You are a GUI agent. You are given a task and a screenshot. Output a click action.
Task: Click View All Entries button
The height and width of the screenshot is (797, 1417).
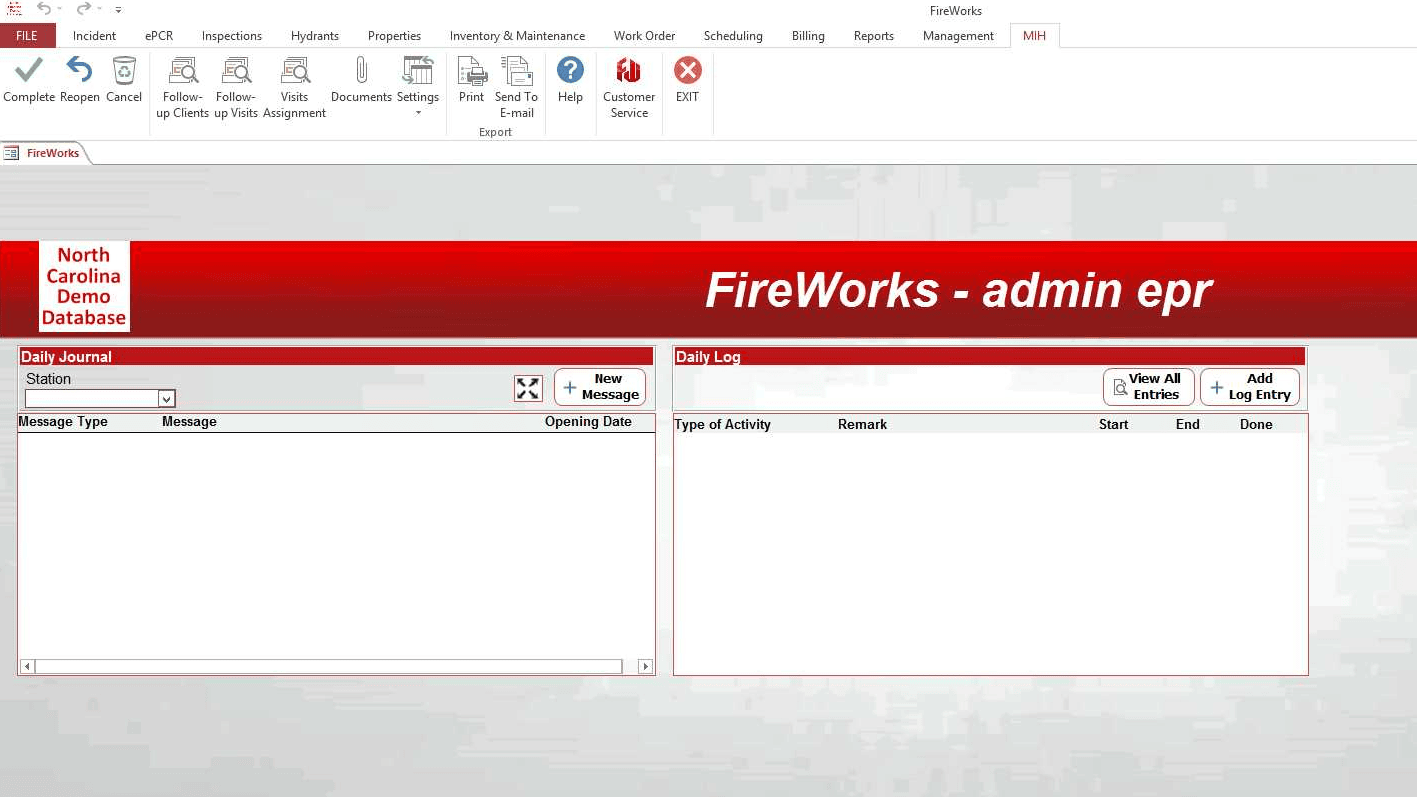(1148, 387)
